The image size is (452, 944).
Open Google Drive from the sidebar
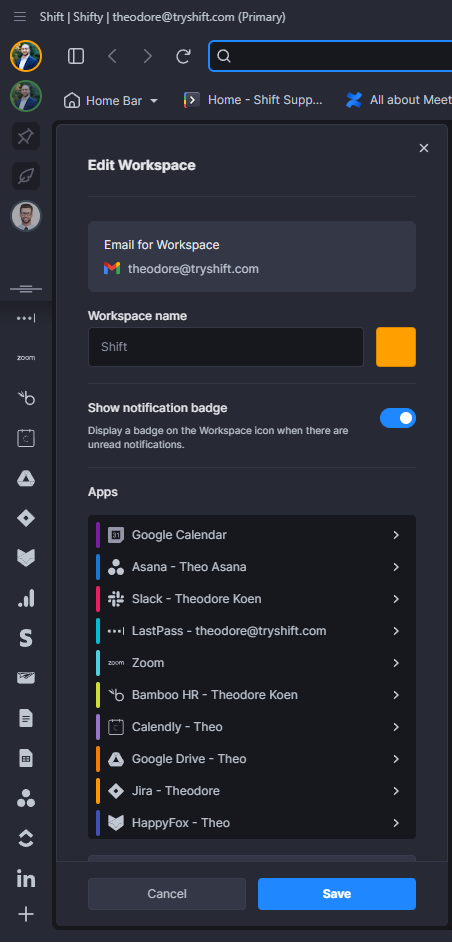pos(26,478)
